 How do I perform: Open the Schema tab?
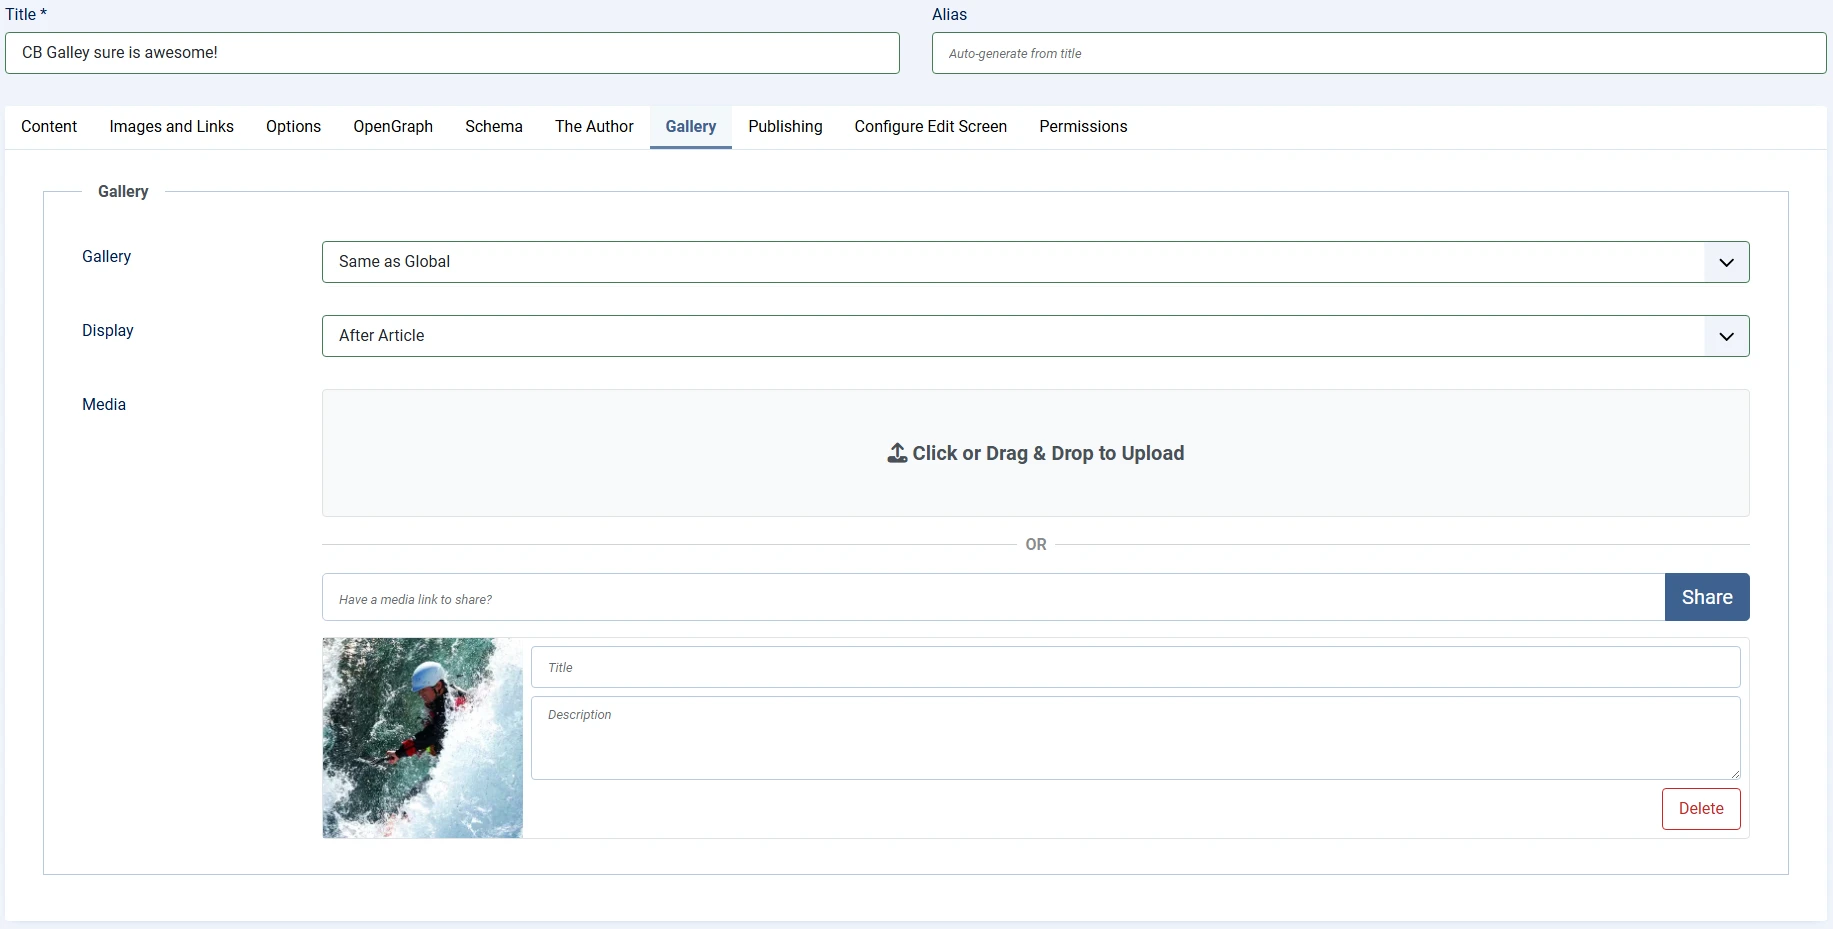(494, 127)
